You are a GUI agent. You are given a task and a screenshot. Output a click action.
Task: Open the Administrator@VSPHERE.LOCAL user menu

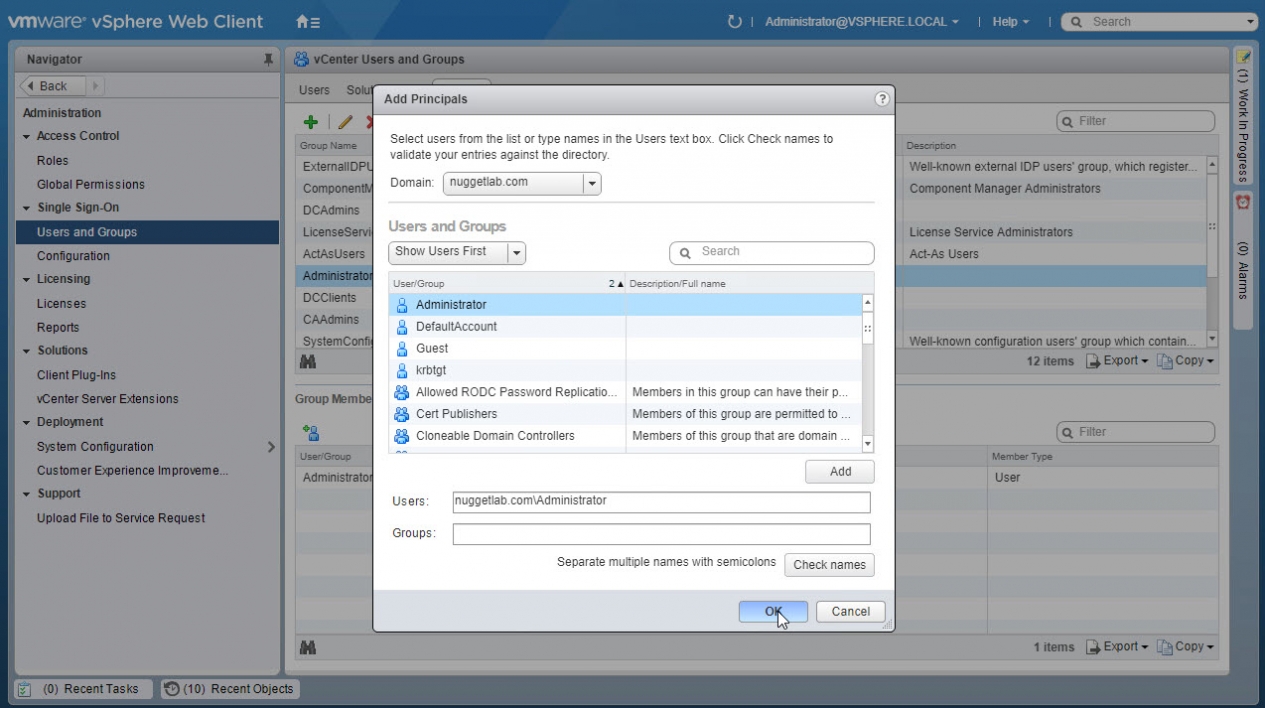(861, 21)
